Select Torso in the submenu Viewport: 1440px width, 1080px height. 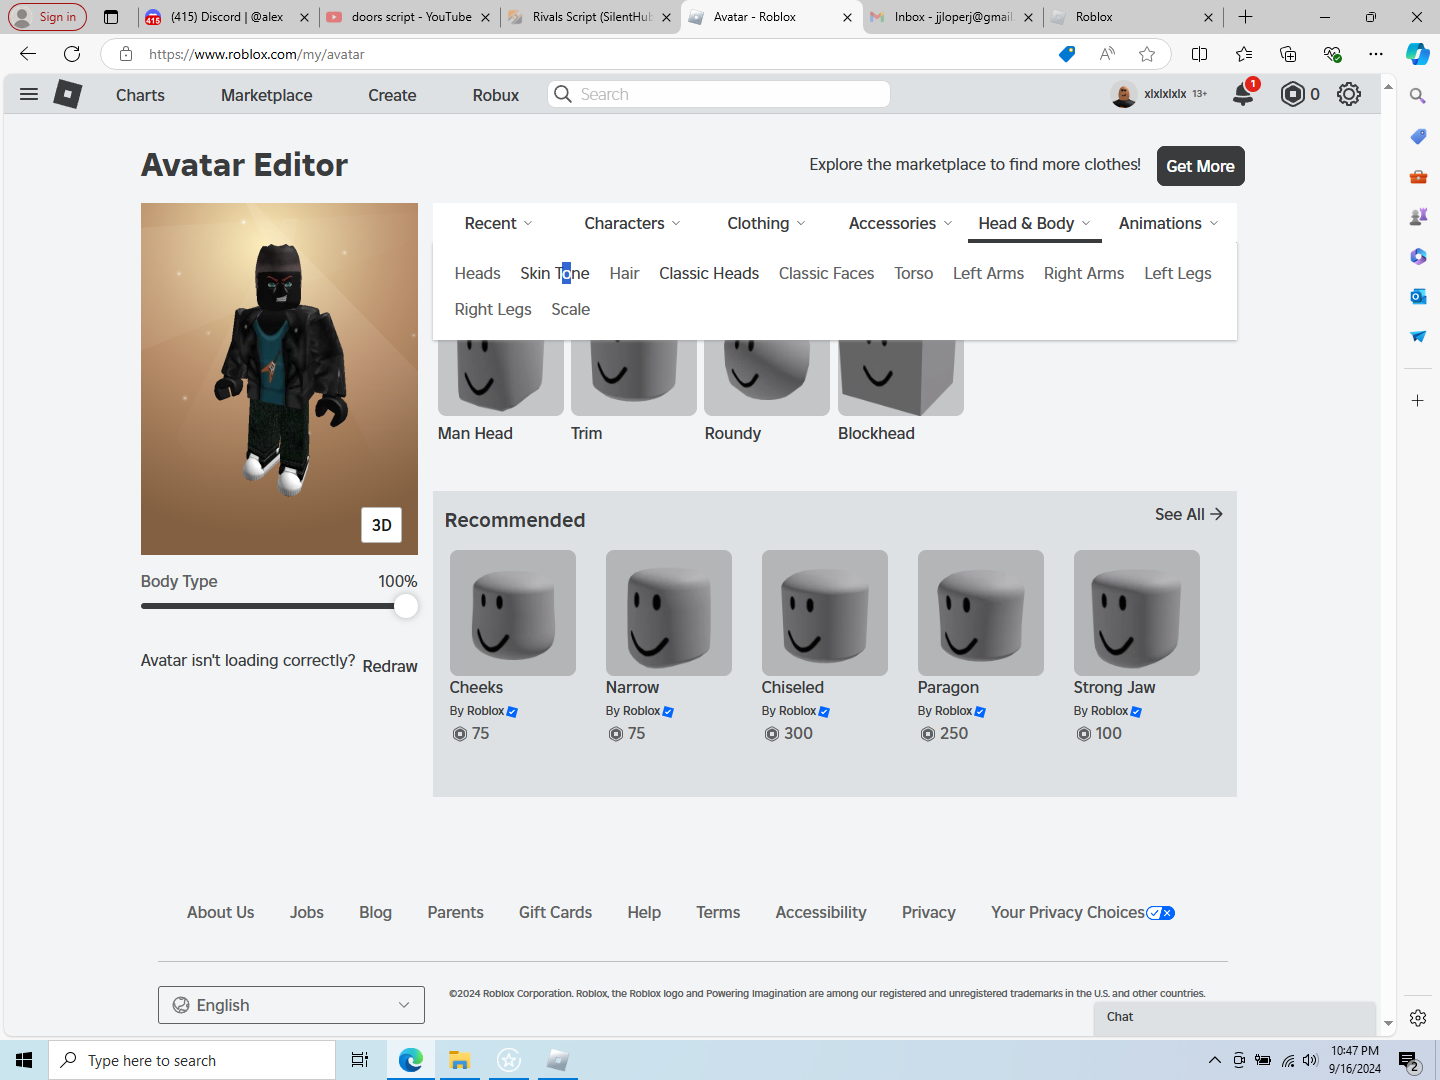click(913, 273)
